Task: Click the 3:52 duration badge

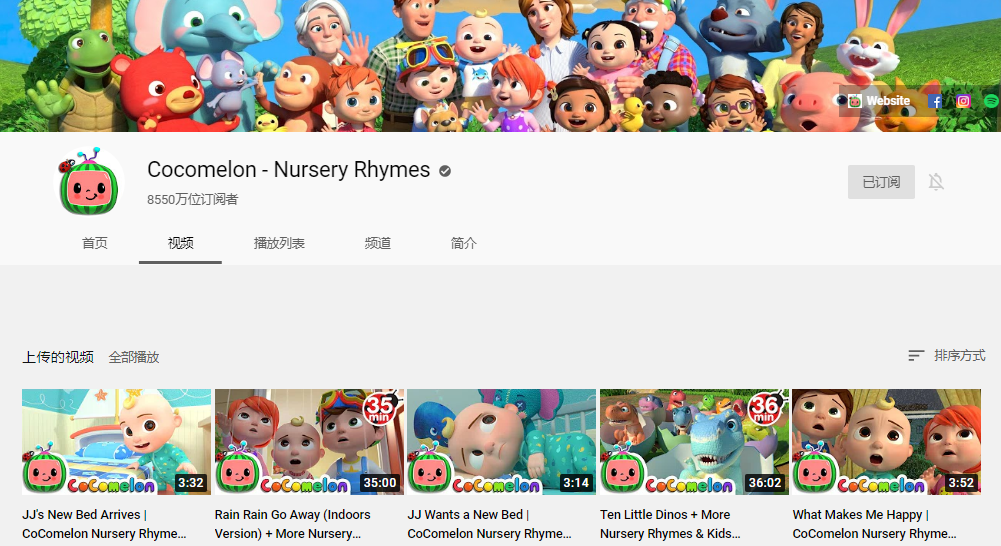Action: (x=961, y=483)
